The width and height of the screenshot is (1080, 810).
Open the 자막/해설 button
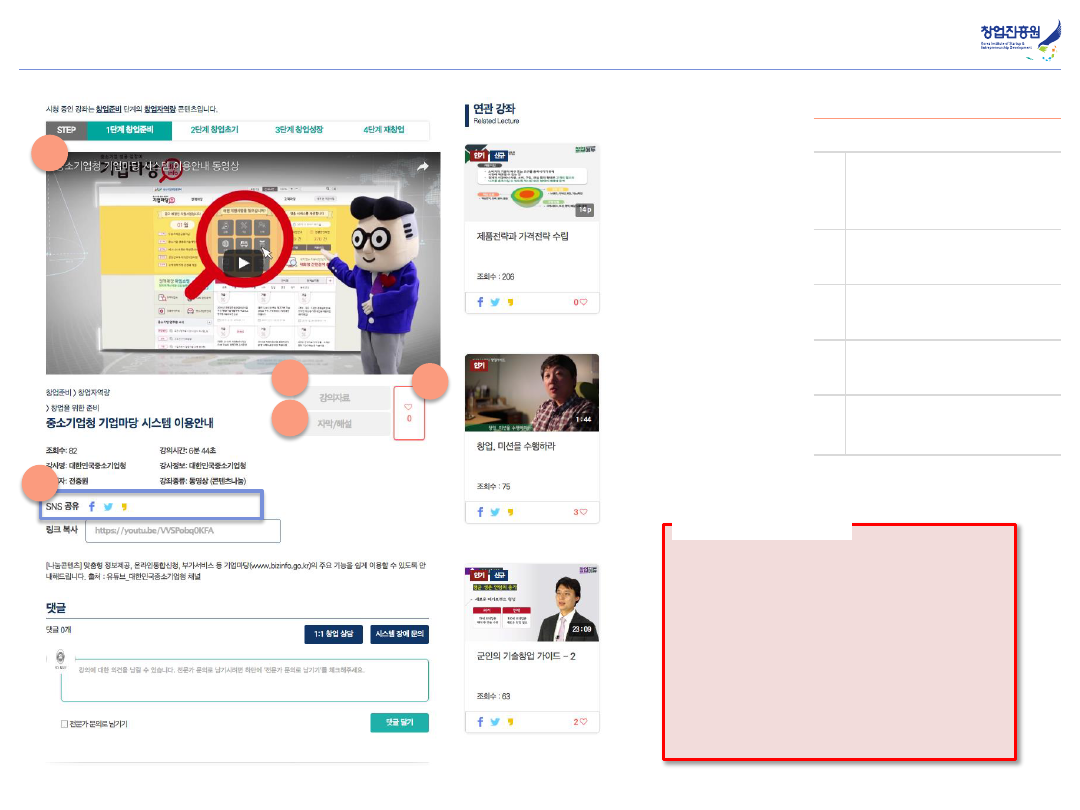tap(334, 424)
